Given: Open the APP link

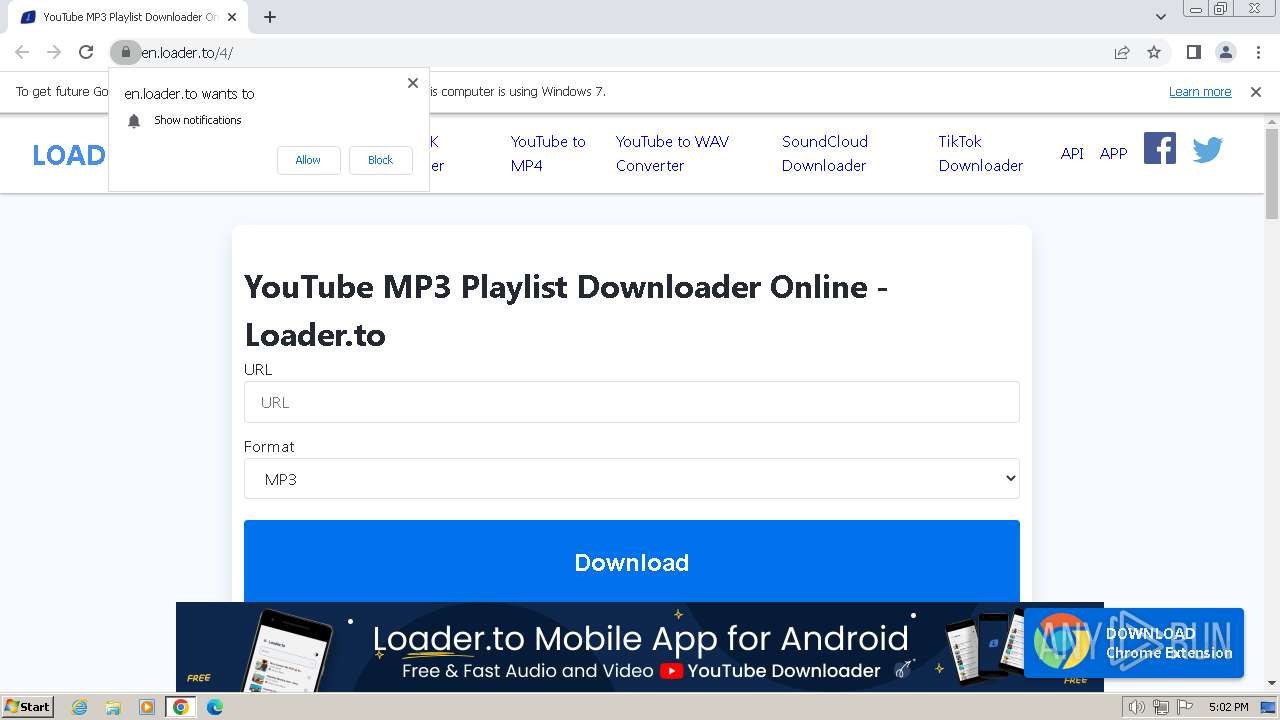Looking at the screenshot, I should click(x=1113, y=154).
